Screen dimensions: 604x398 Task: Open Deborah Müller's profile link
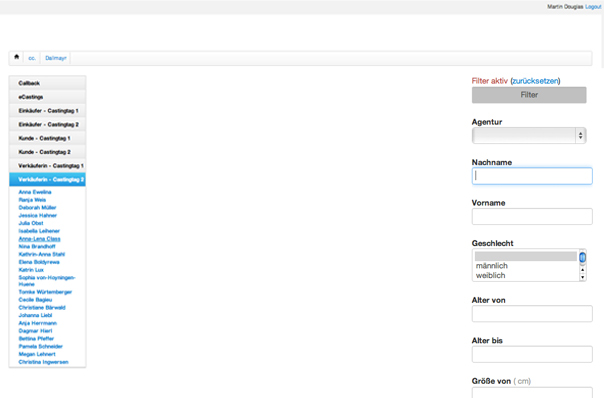click(x=37, y=207)
